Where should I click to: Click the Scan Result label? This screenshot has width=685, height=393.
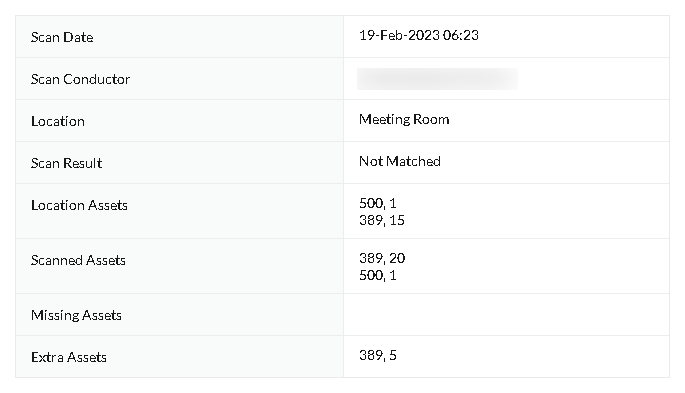click(x=66, y=163)
